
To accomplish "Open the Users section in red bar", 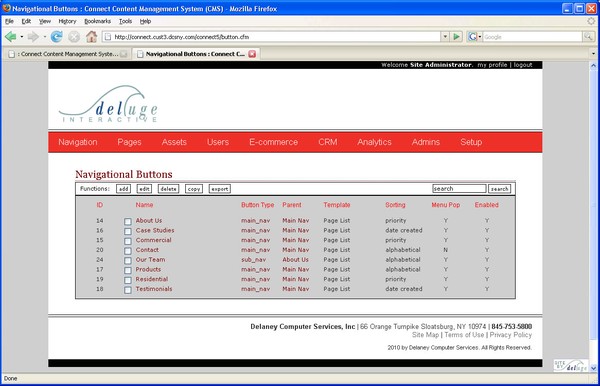I will tap(218, 142).
